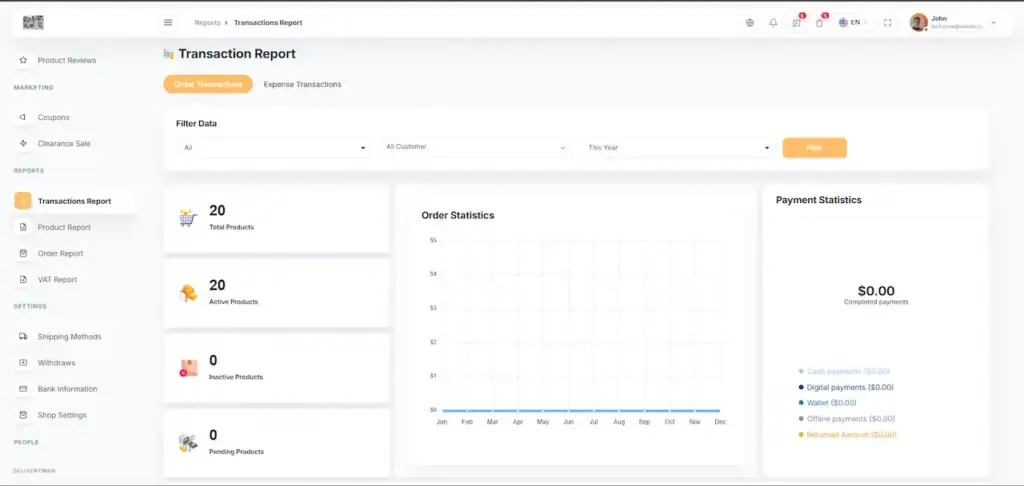1024x486 pixels.
Task: Click the Total Products label
Action: point(231,227)
